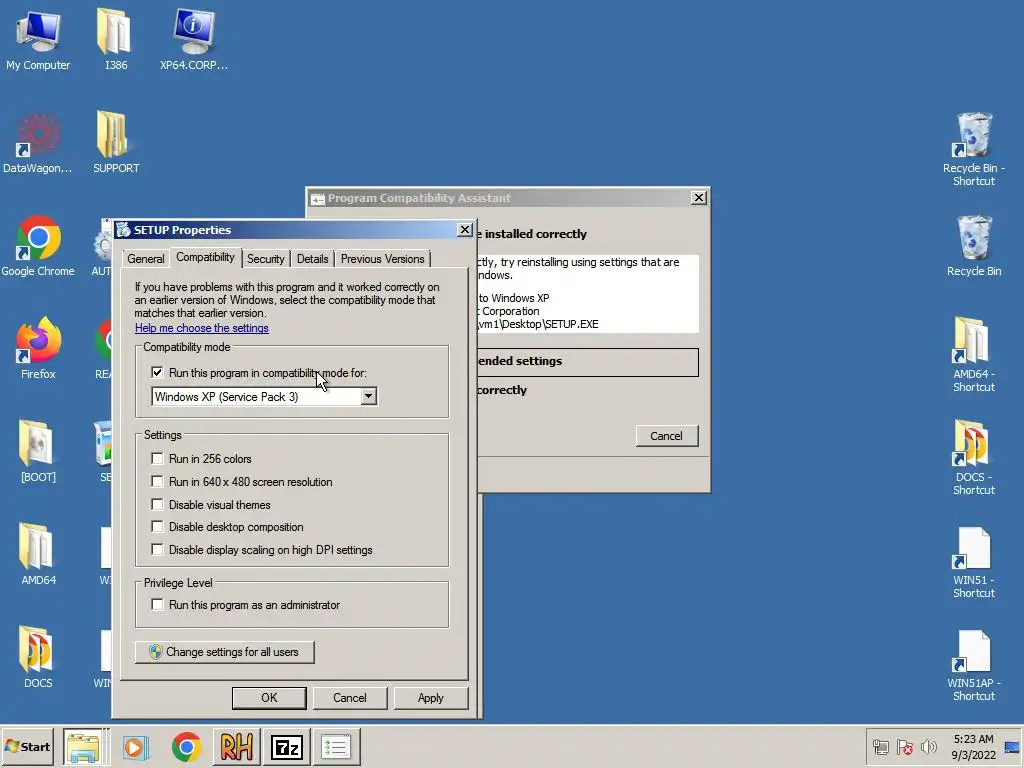Switch to the Security tab
The image size is (1024, 768).
tap(265, 259)
